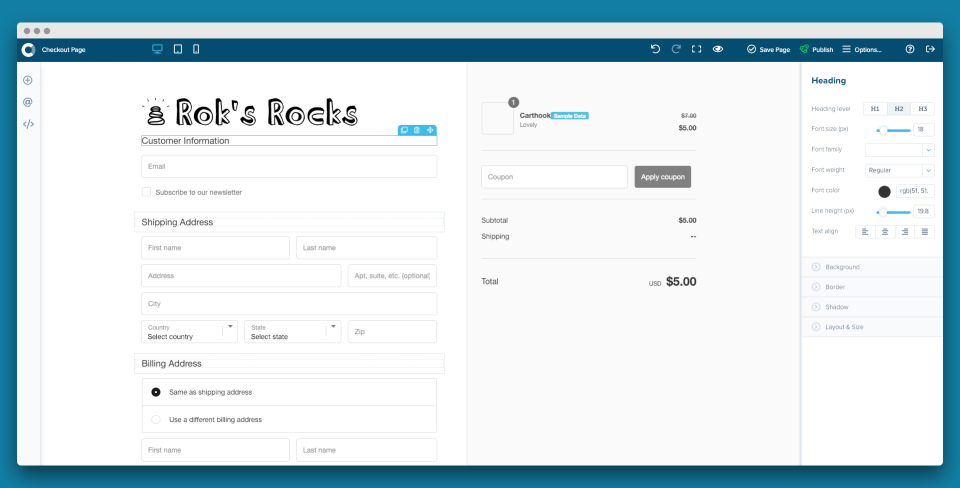
Task: Click the Carthook product thumbnail
Action: [x=497, y=118]
